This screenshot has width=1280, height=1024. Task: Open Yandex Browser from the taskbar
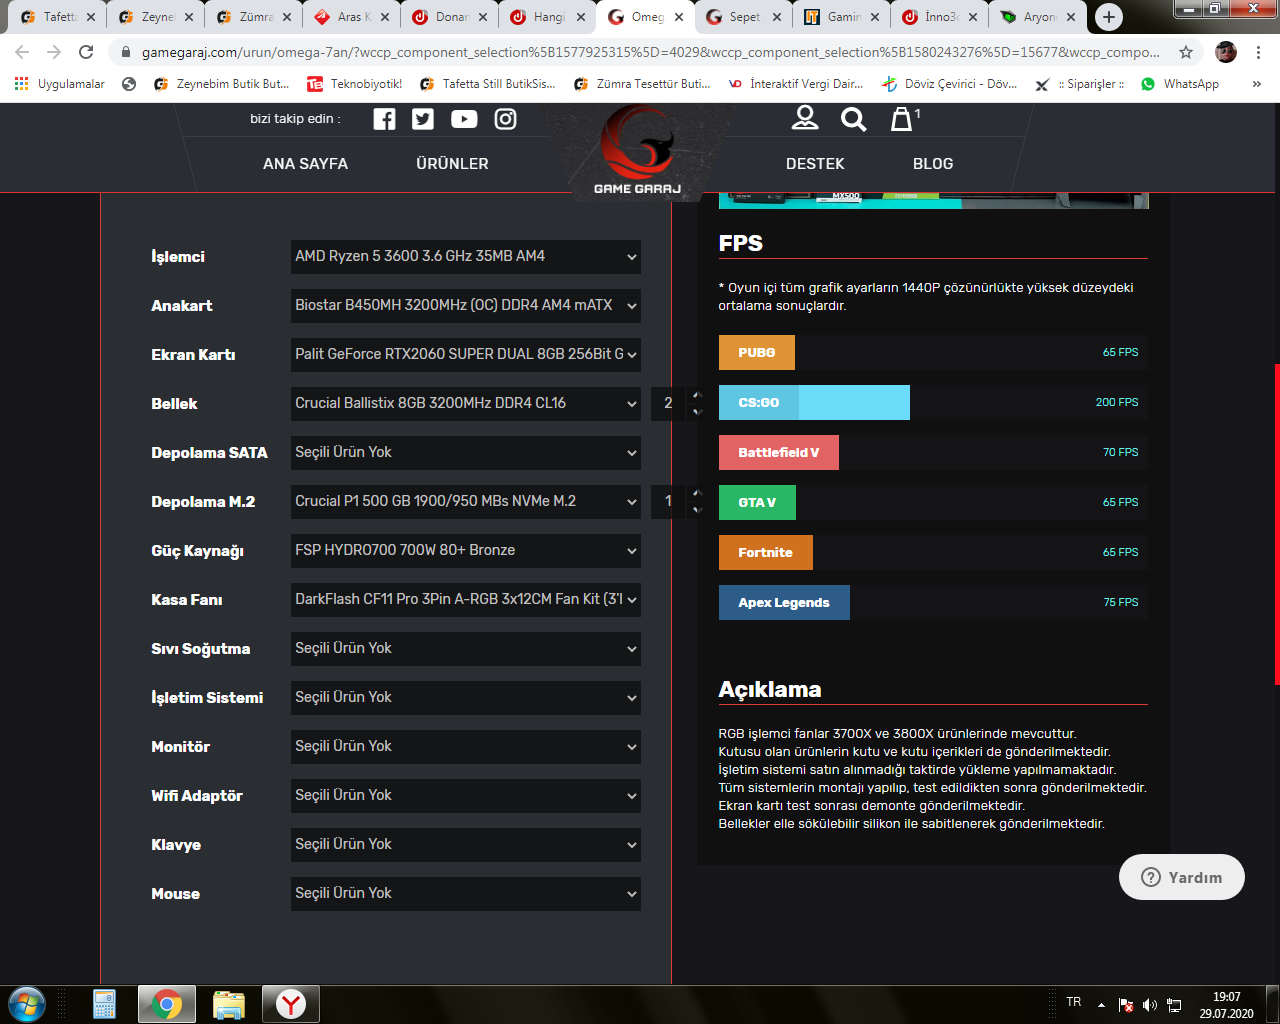coord(291,1004)
